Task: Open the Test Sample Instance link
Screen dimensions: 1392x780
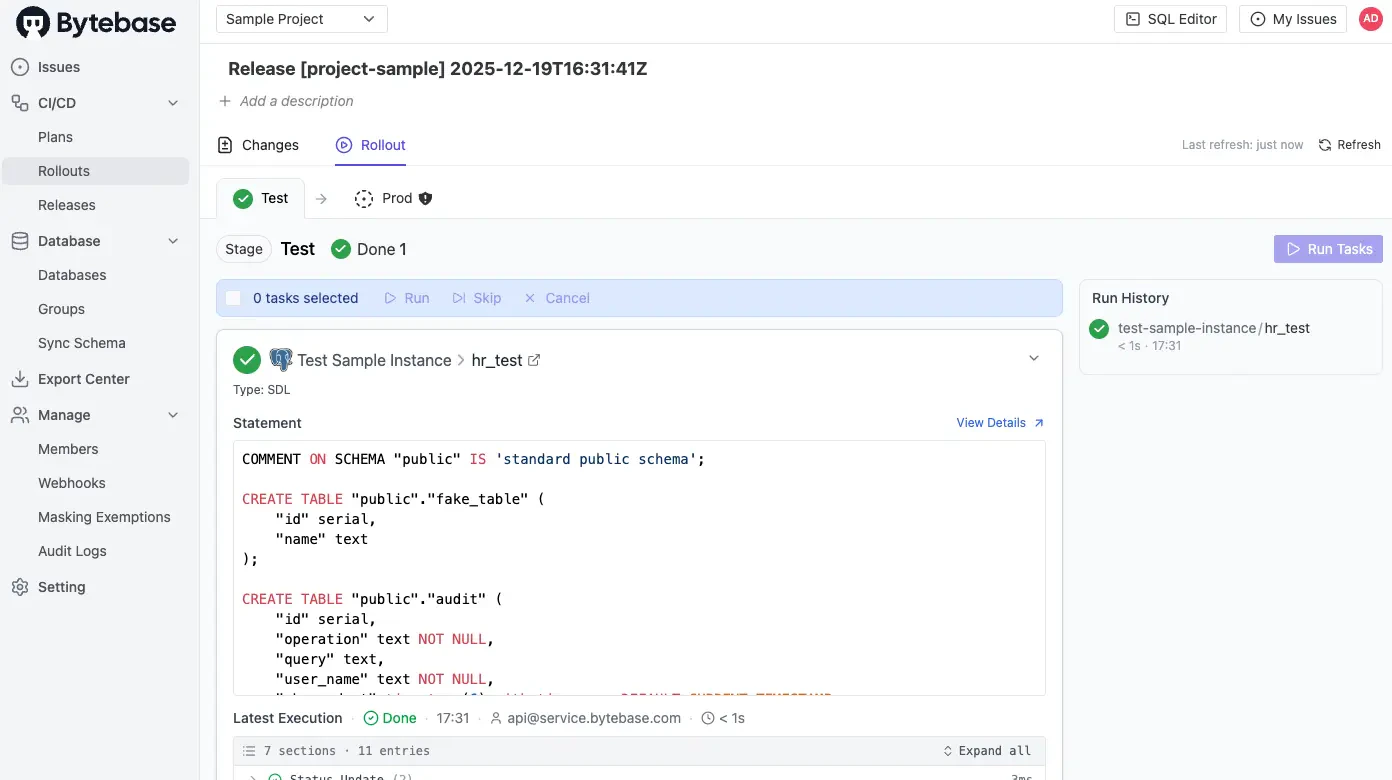Action: 374,360
